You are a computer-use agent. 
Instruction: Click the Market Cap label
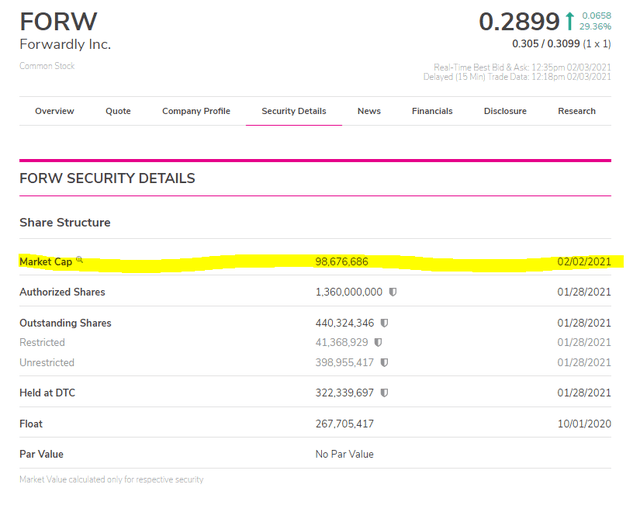[x=46, y=262]
